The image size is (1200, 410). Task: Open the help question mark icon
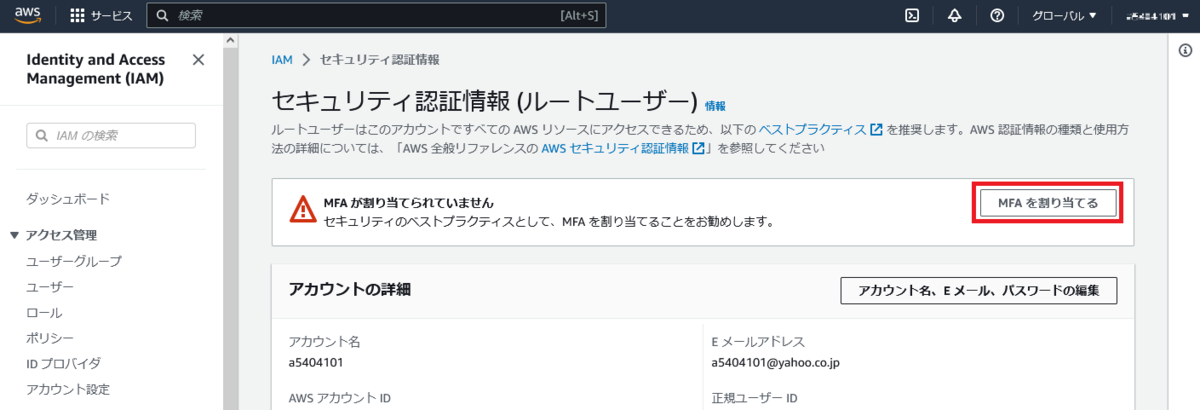click(x=997, y=16)
